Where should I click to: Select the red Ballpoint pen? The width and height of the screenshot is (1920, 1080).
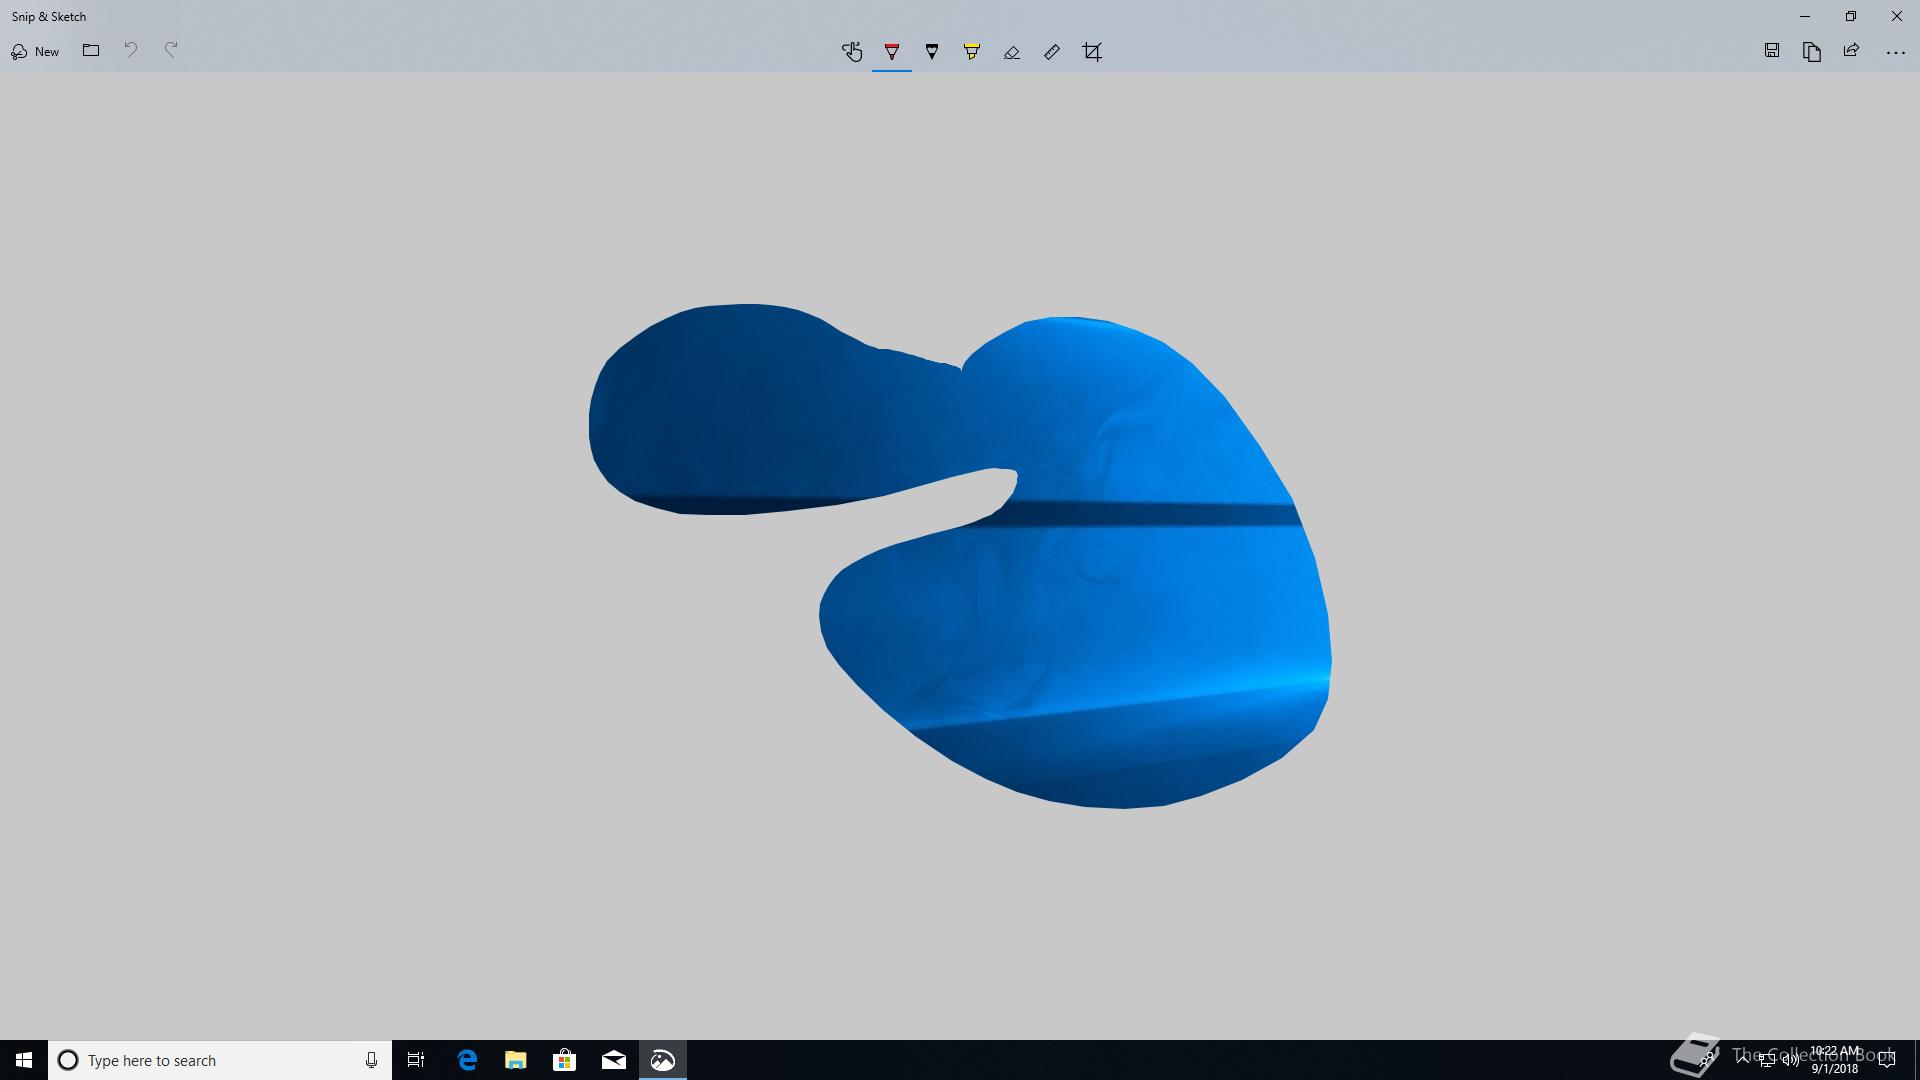pyautogui.click(x=892, y=52)
